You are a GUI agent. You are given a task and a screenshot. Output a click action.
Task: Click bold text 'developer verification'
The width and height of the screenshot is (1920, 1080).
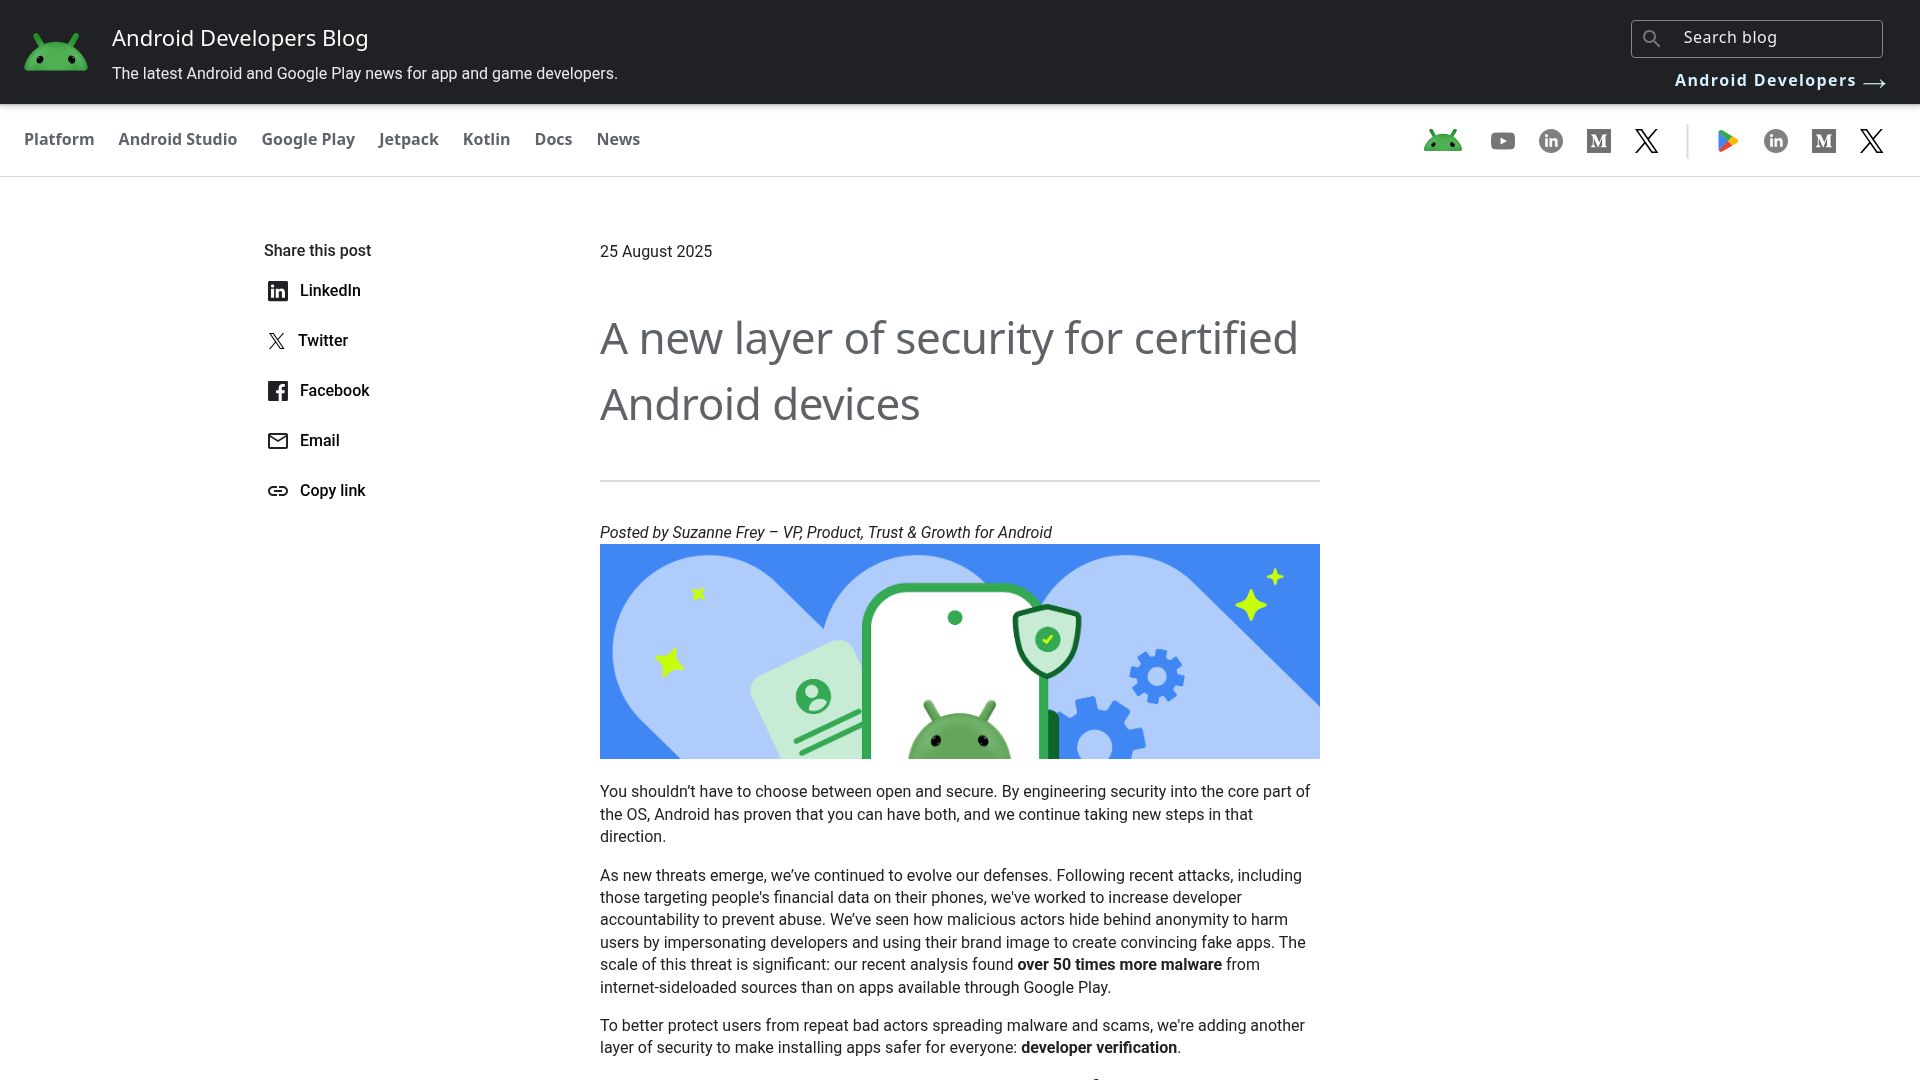coord(1099,1048)
